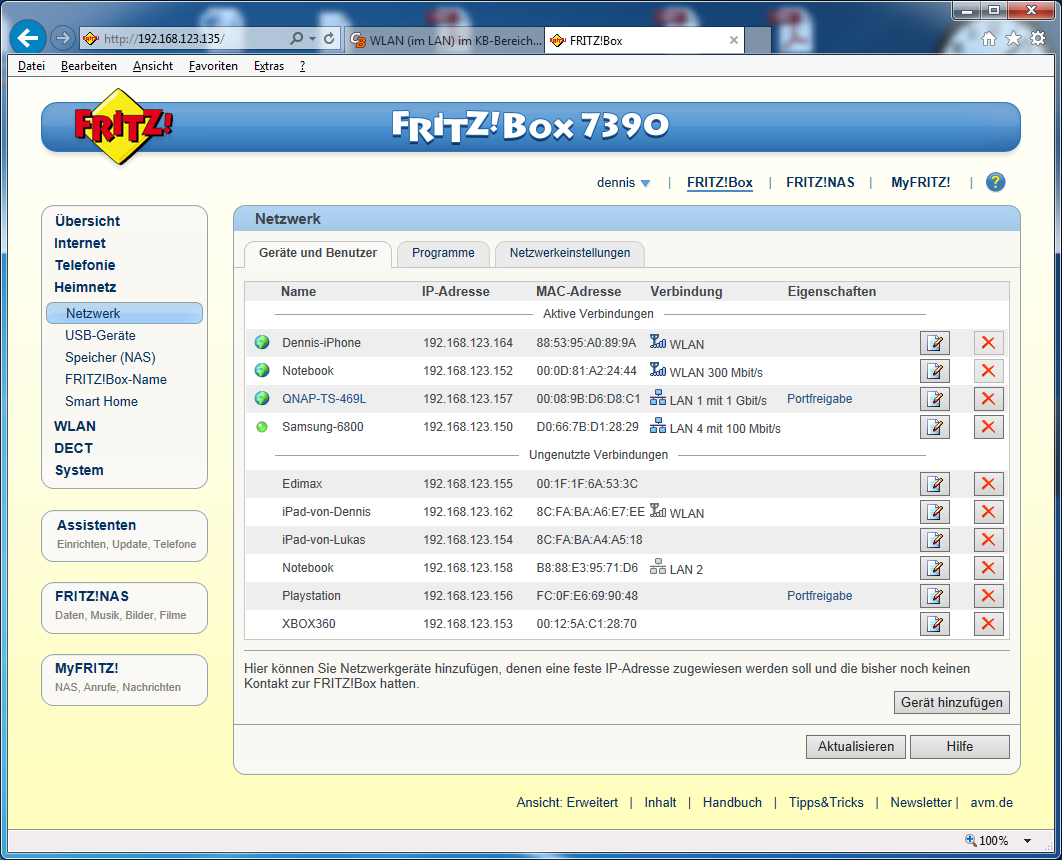Go back with the browser back arrow
The image size is (1062, 860).
click(28, 38)
